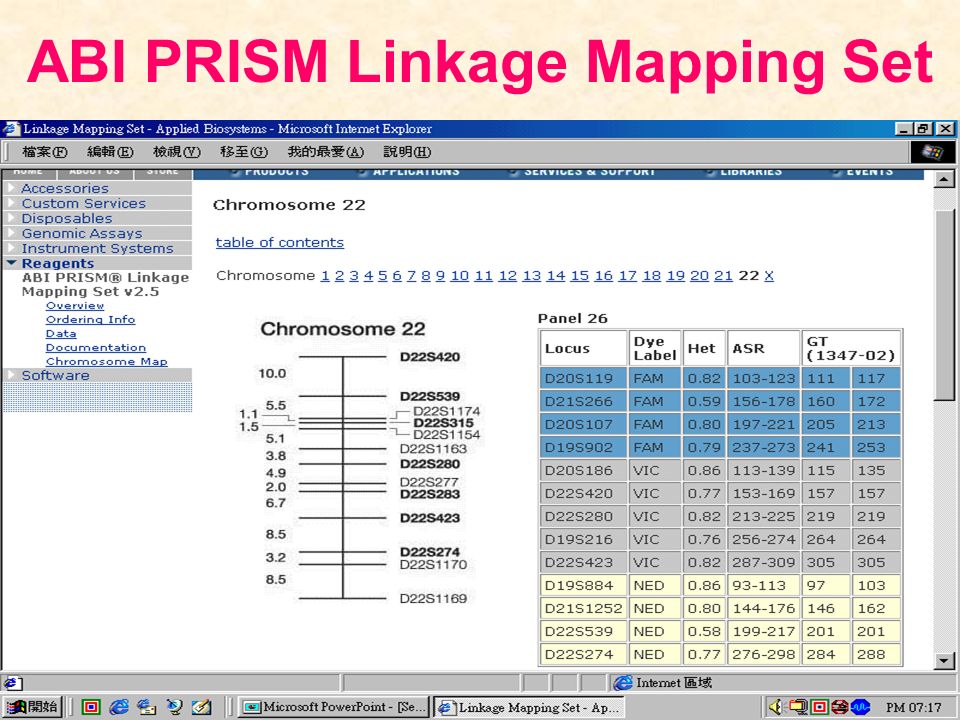960x720 pixels.
Task: Open the Documentation link
Action: [96, 348]
